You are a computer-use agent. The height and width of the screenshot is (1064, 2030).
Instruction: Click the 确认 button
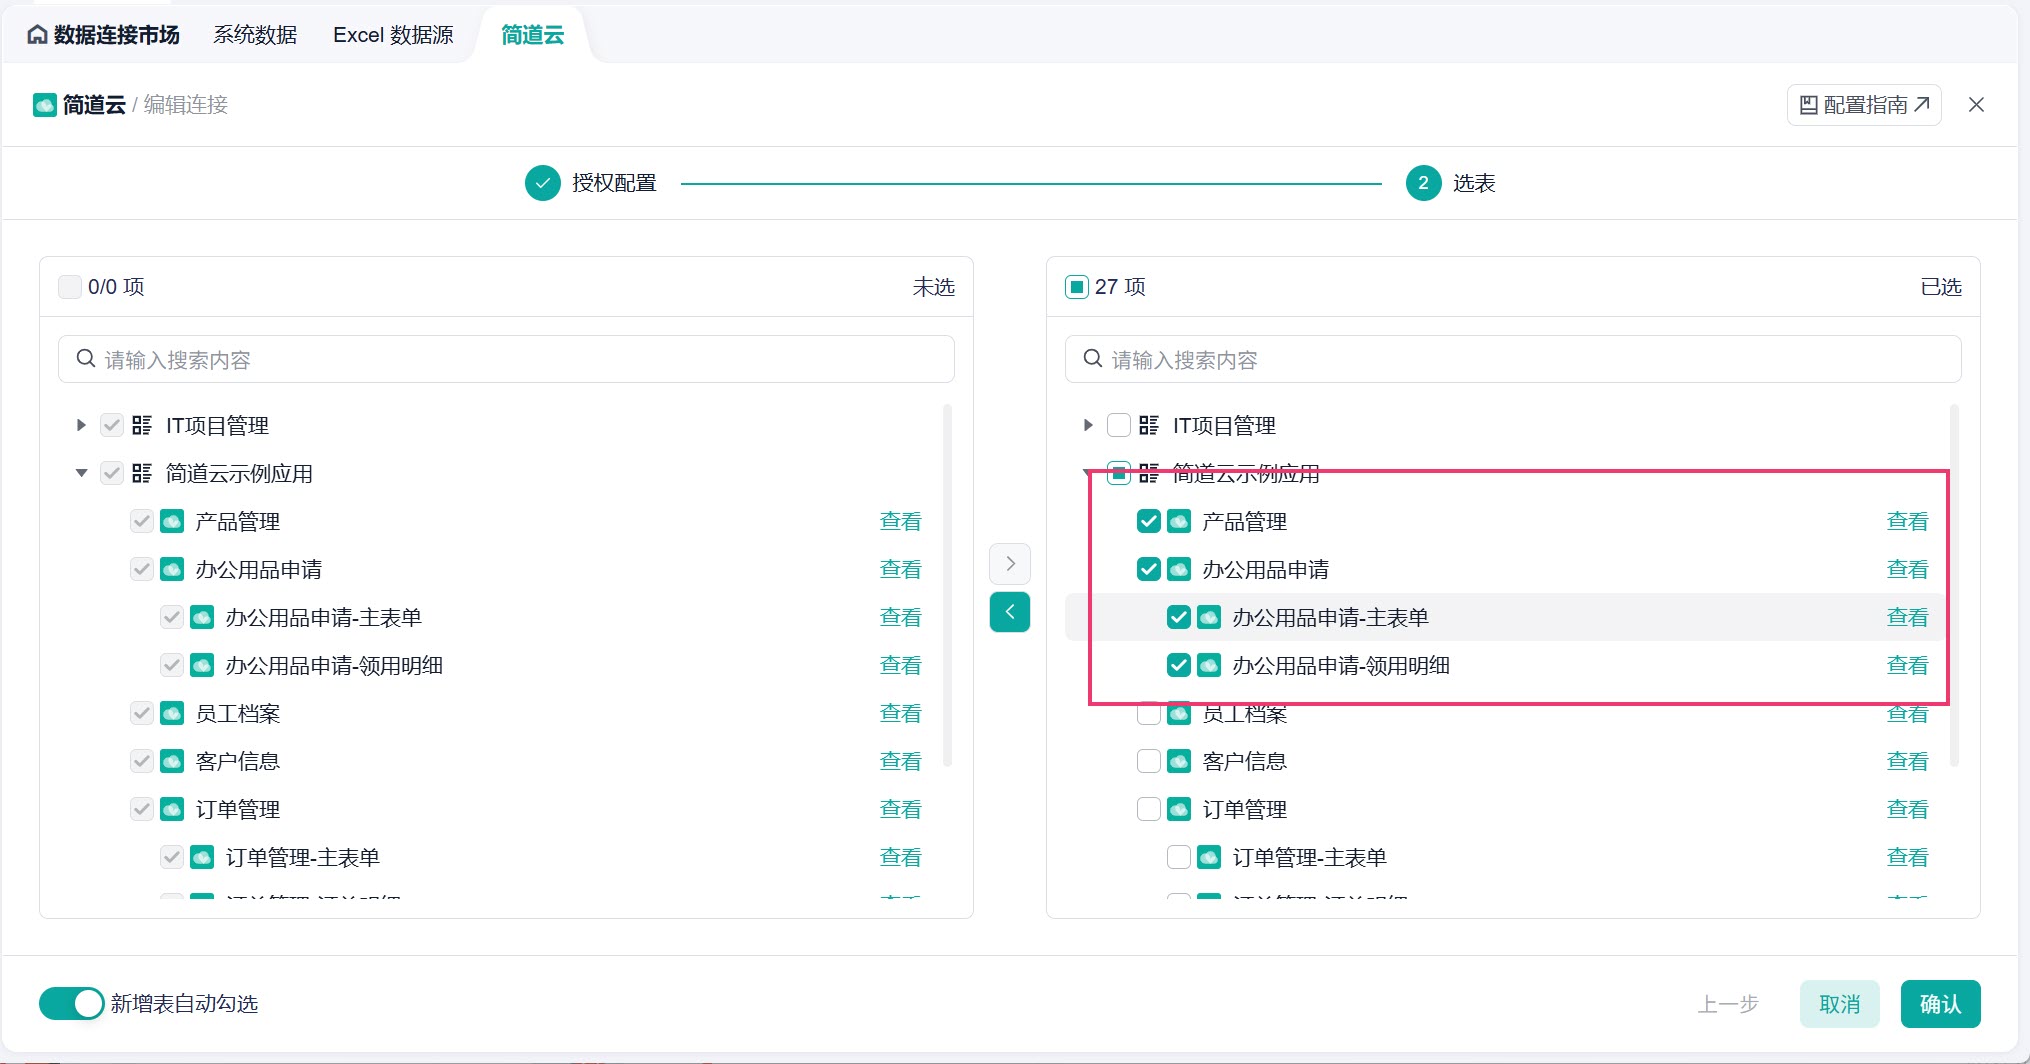(x=1941, y=1004)
